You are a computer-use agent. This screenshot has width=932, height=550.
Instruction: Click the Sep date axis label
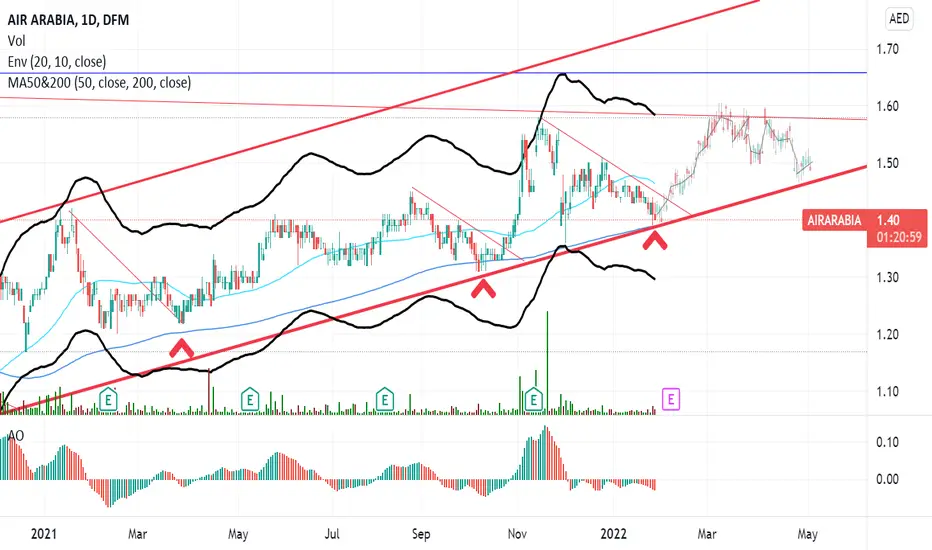(x=421, y=533)
